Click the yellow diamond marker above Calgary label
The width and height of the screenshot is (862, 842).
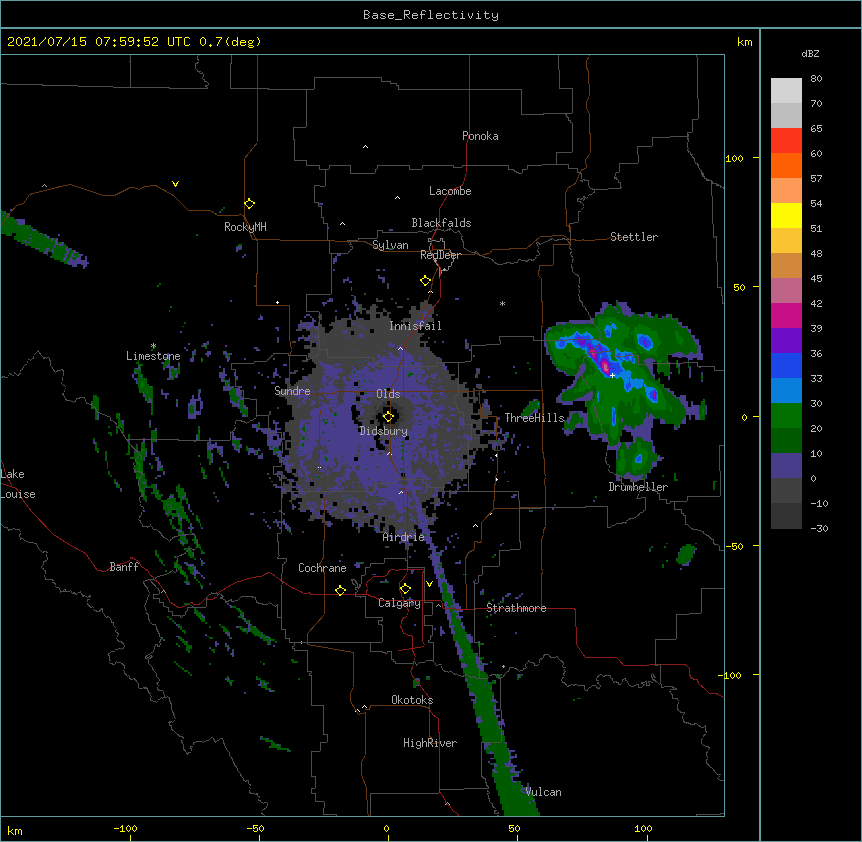[x=405, y=588]
